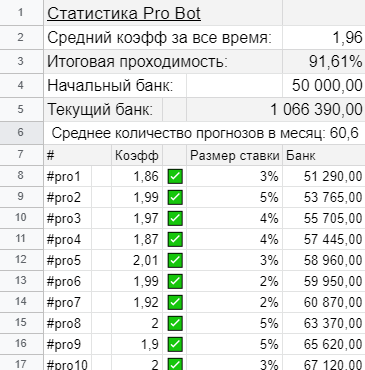365x370 pixels.
Task: Click the checkmark next to coefficient 1,92
Action: pyautogui.click(x=175, y=302)
